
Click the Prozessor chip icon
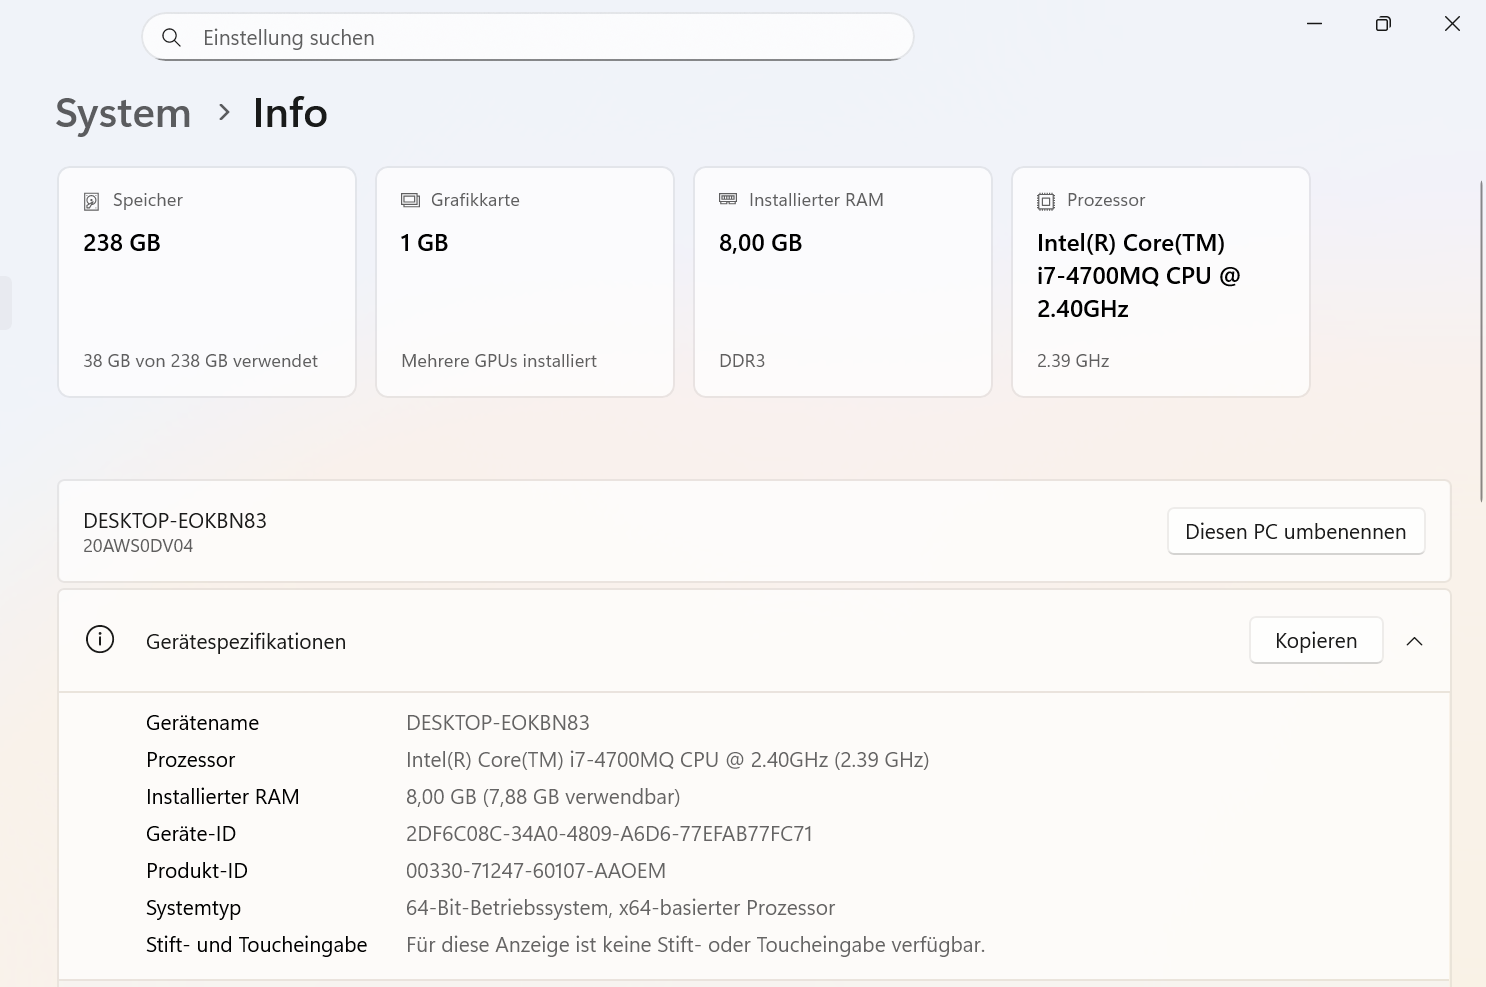(x=1046, y=201)
